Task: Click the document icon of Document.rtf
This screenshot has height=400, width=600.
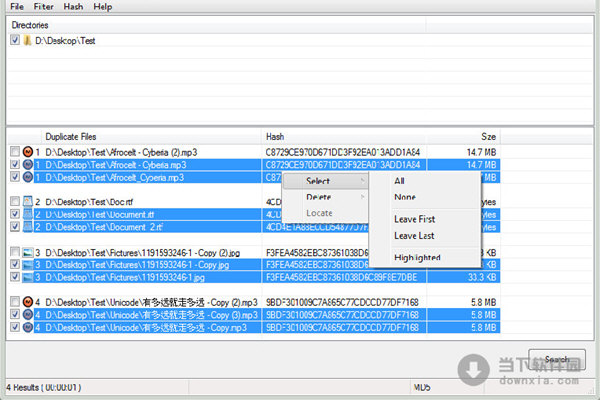Action: pyautogui.click(x=27, y=213)
